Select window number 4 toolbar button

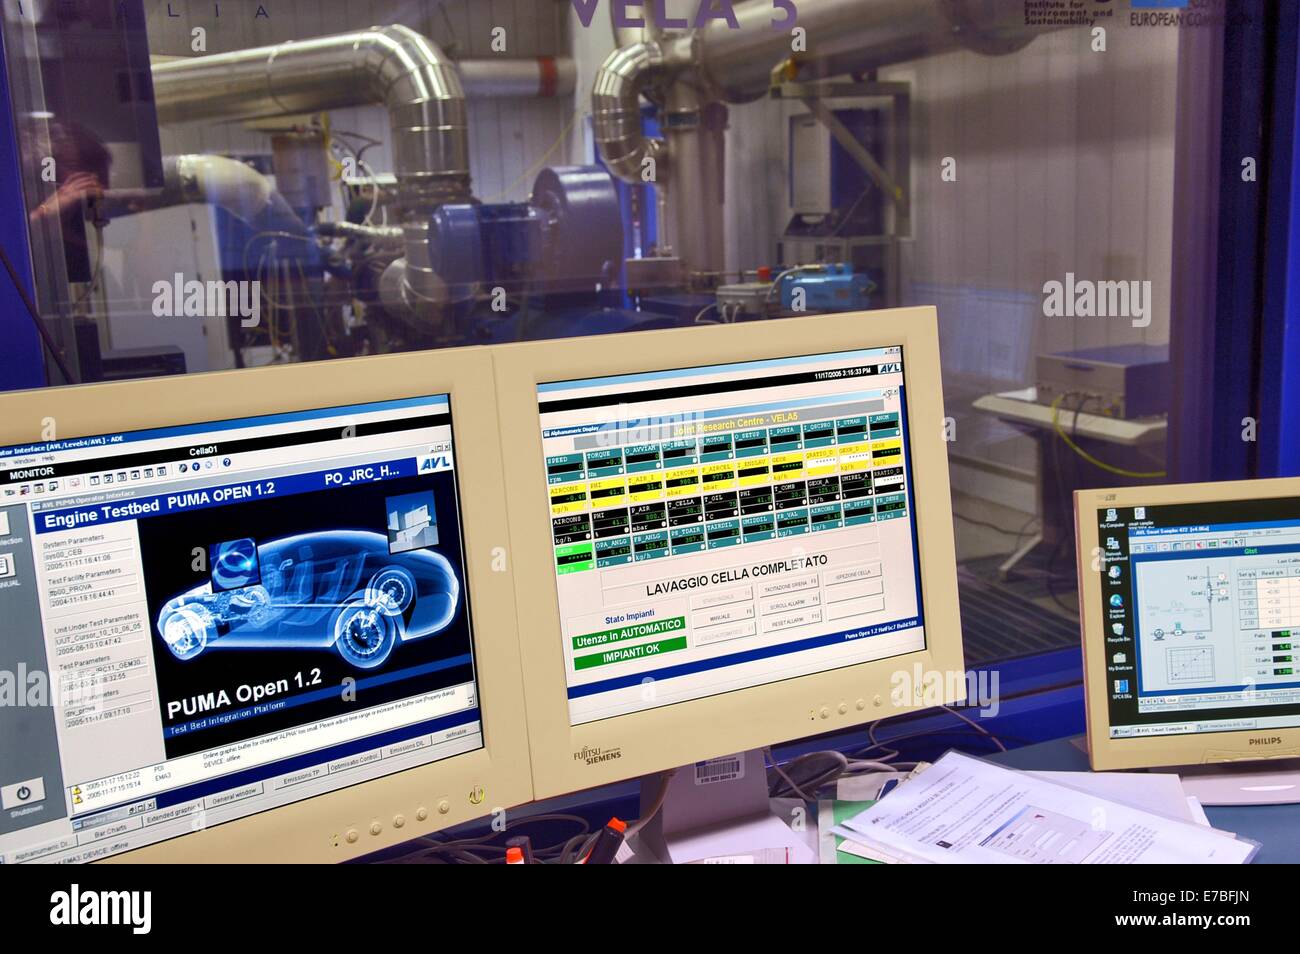coord(135,475)
